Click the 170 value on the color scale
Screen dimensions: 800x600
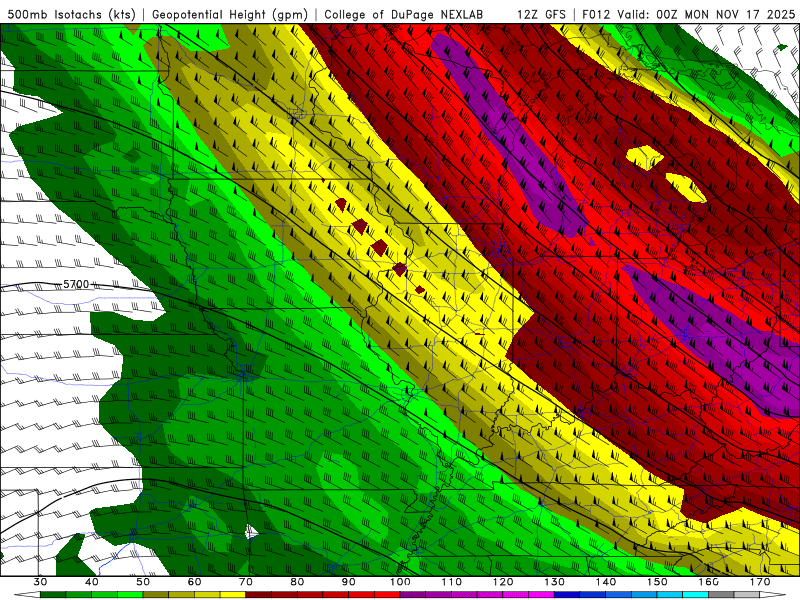760,582
